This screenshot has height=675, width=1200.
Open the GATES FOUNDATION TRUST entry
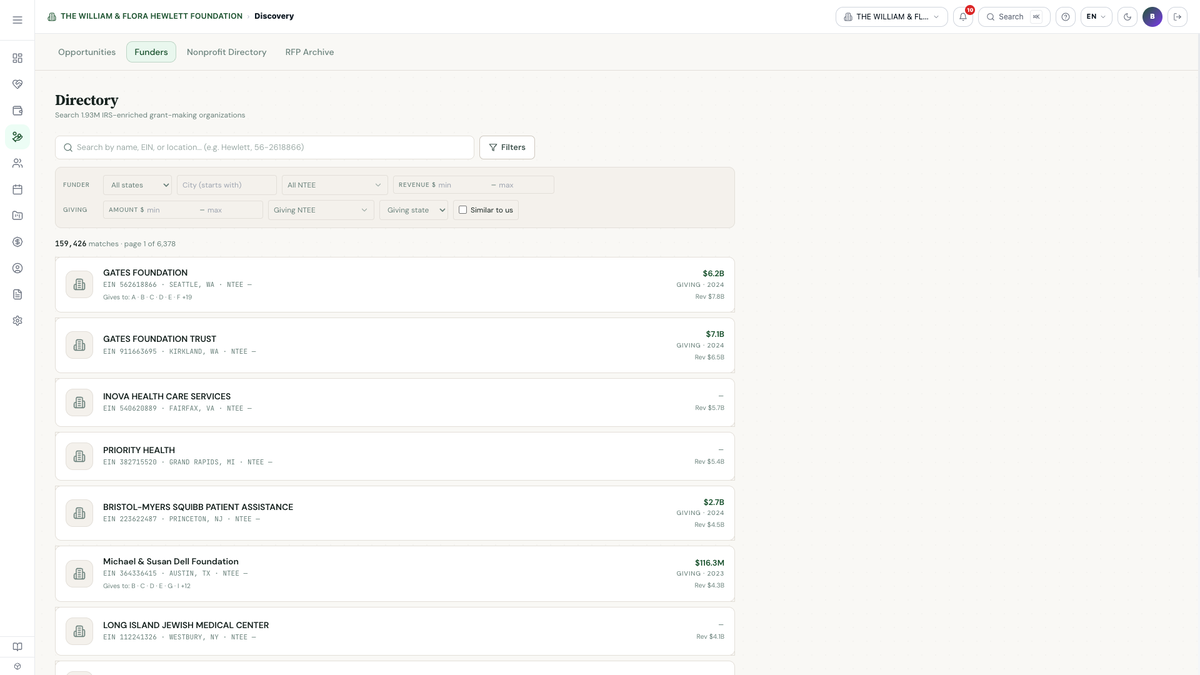coord(395,345)
